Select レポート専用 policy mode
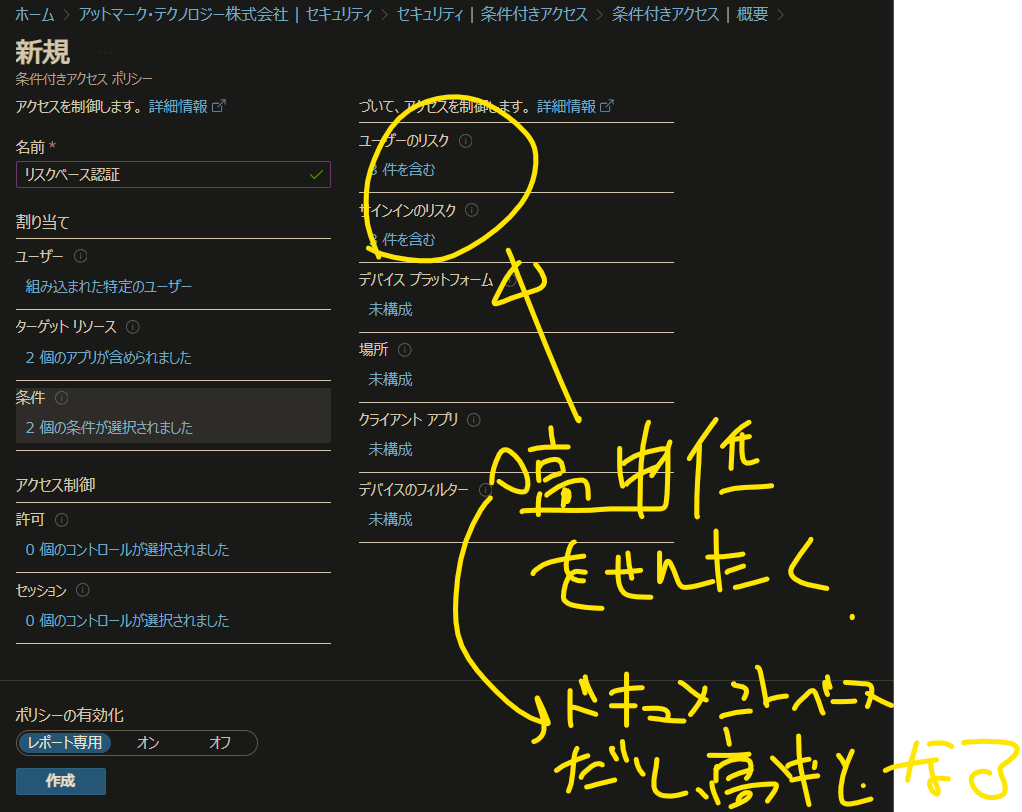The height and width of the screenshot is (812, 1022). 63,743
